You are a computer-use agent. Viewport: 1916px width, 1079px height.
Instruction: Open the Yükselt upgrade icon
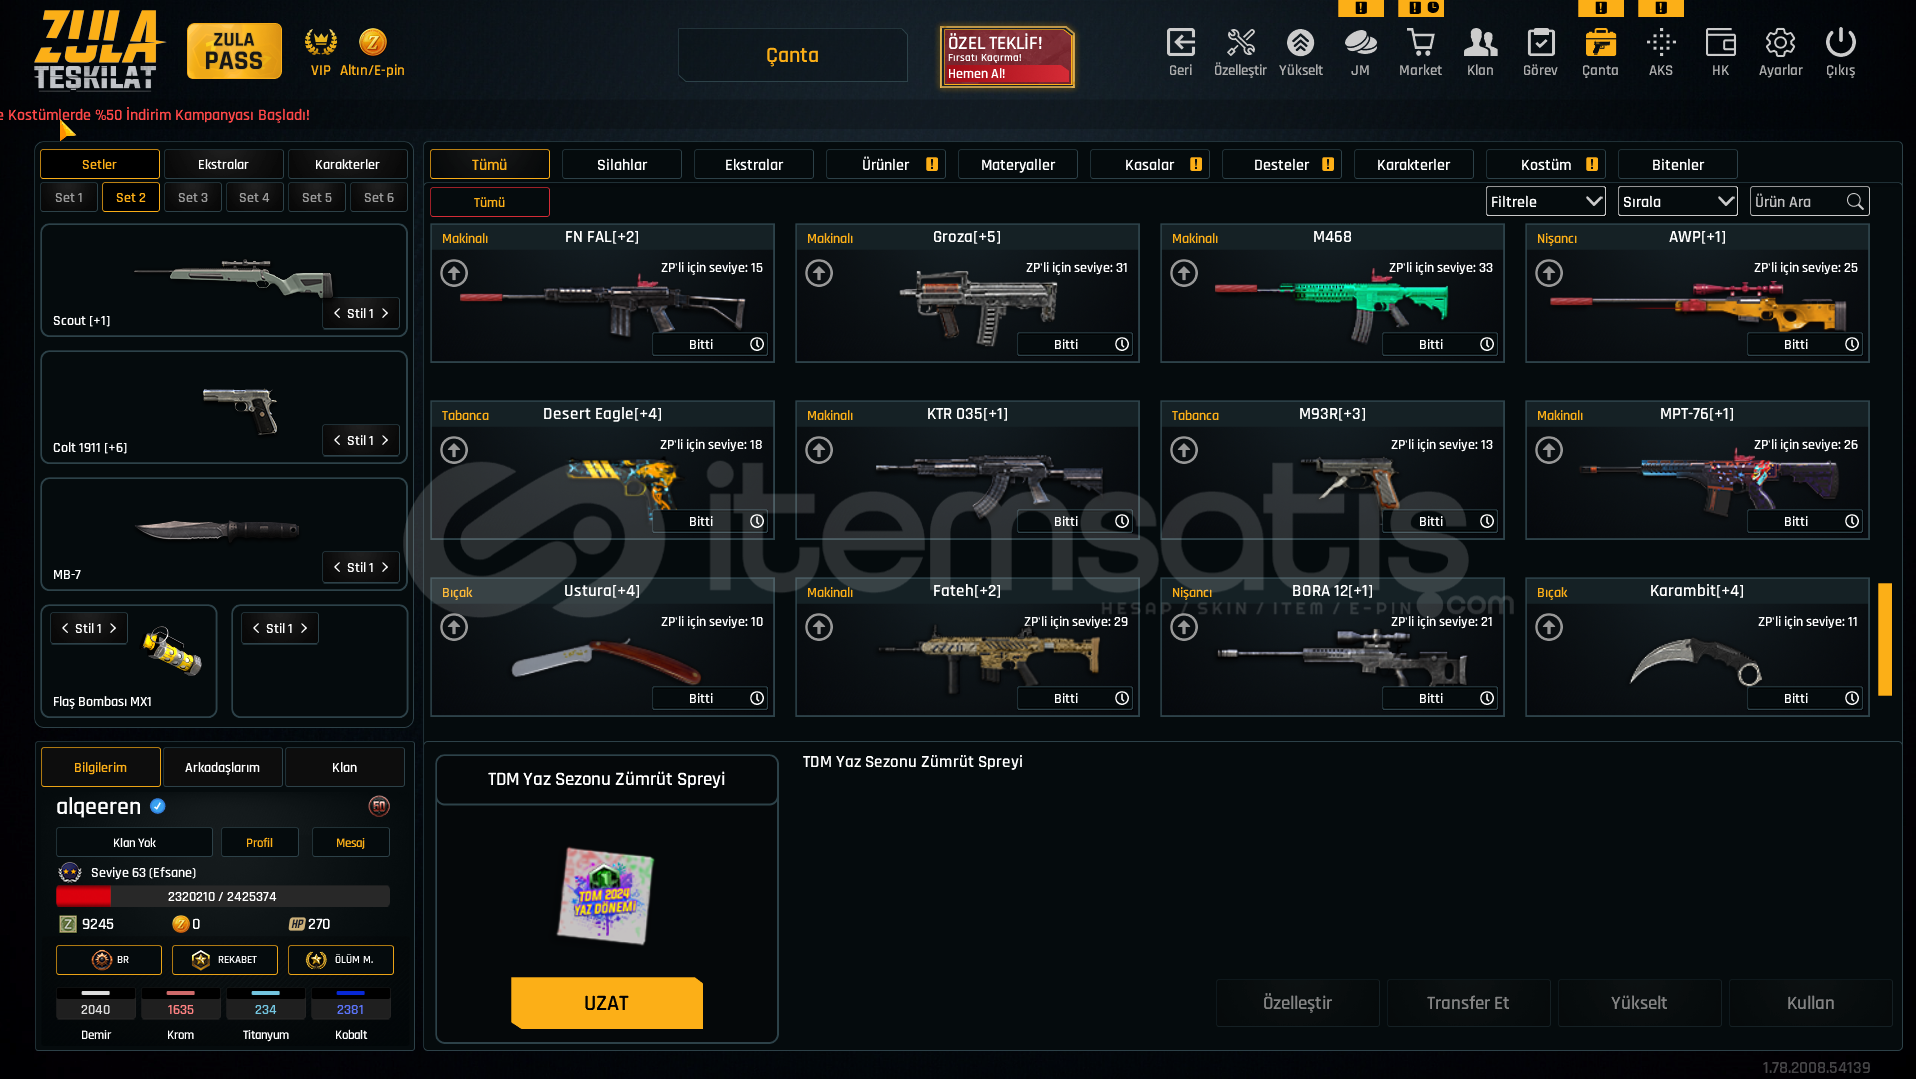1300,43
